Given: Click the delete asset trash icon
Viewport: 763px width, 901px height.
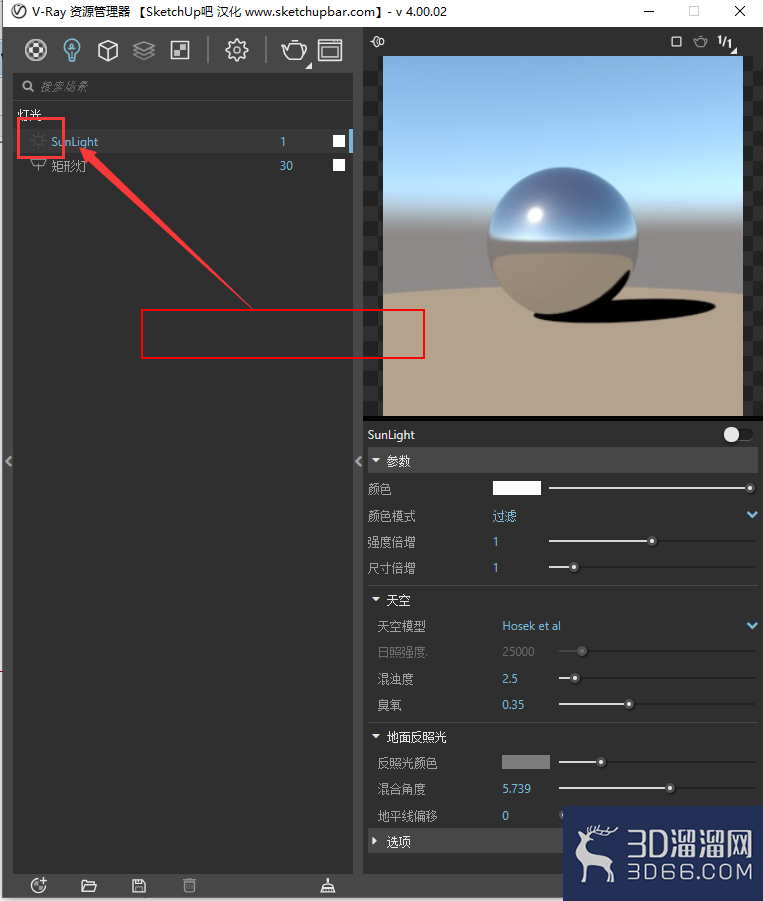Looking at the screenshot, I should pos(189,885).
